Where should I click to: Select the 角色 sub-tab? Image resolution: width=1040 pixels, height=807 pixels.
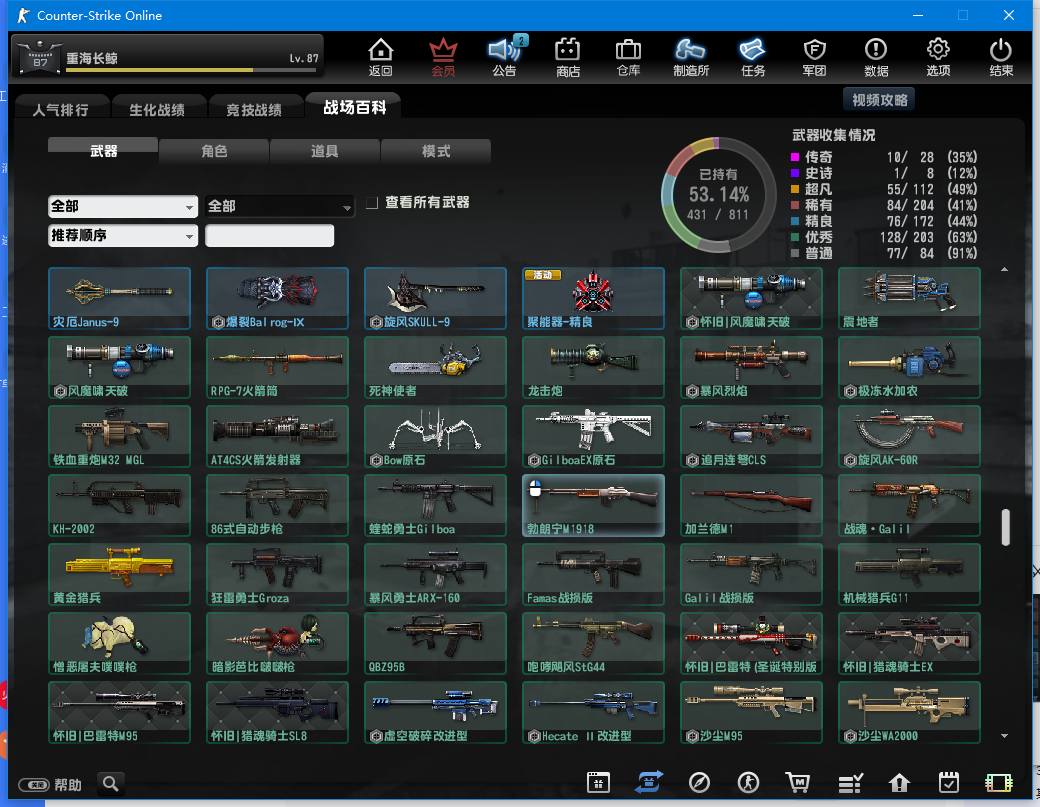click(x=214, y=151)
